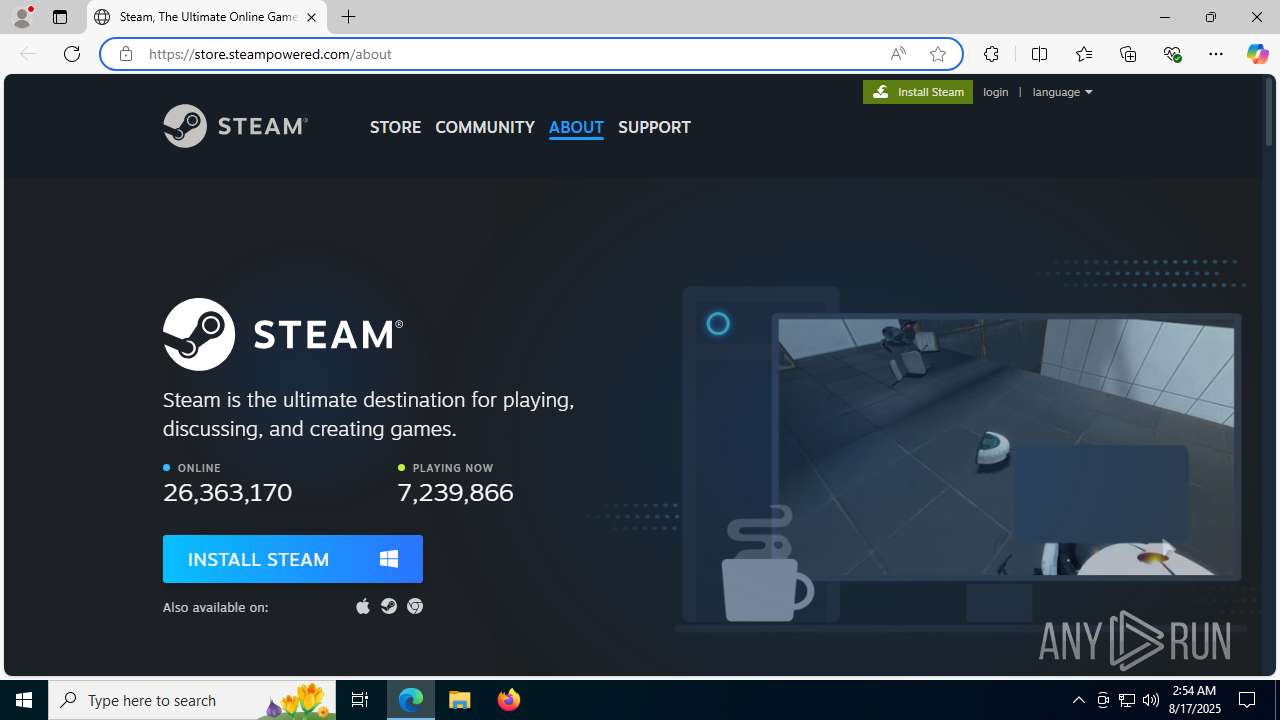View site information lock icon
This screenshot has width=1280, height=720.
pyautogui.click(x=125, y=54)
